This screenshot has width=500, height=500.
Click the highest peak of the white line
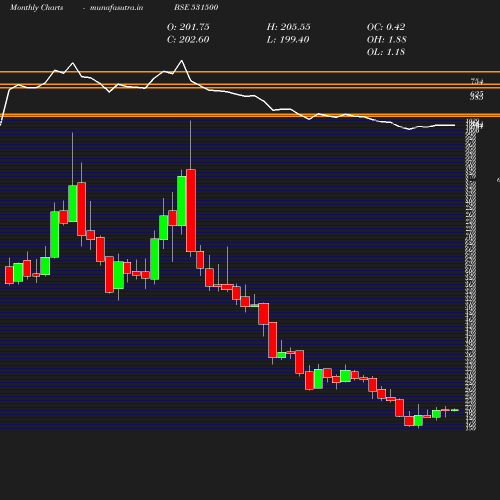[x=182, y=61]
